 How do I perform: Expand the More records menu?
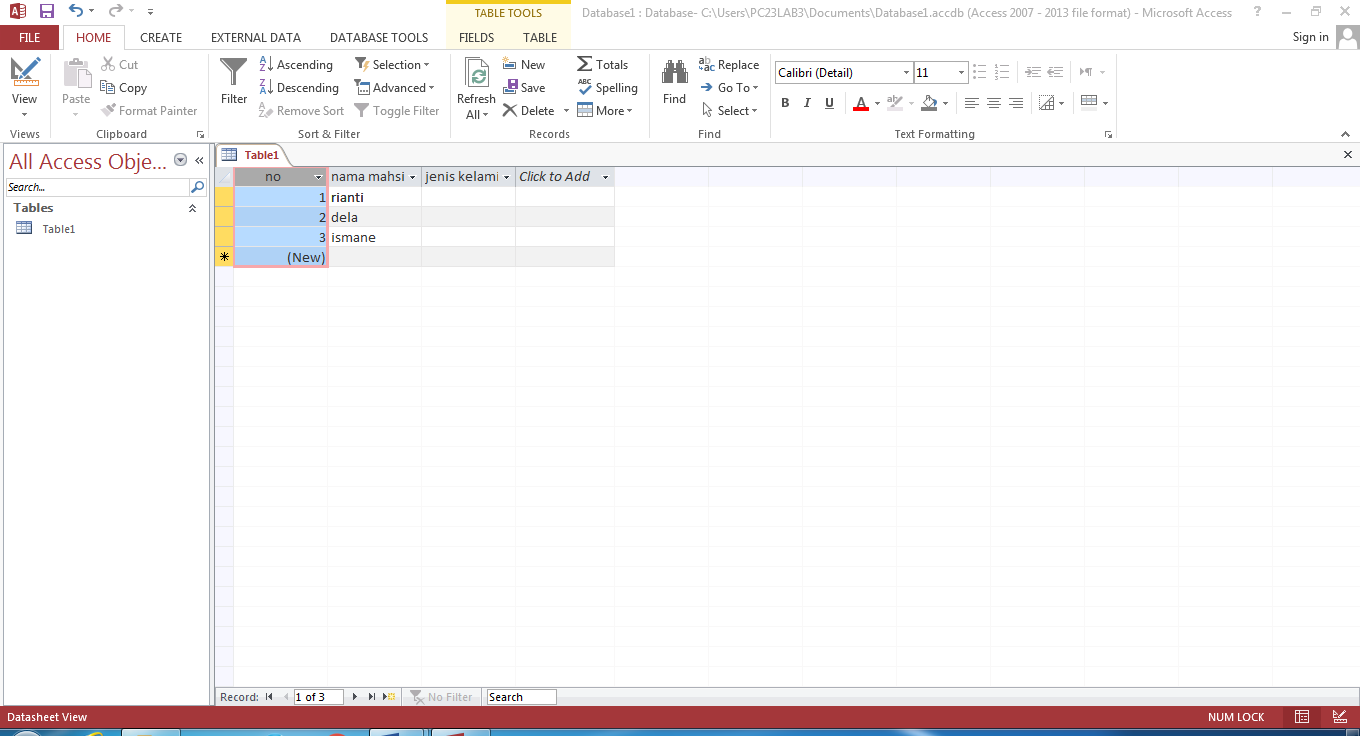pos(605,111)
